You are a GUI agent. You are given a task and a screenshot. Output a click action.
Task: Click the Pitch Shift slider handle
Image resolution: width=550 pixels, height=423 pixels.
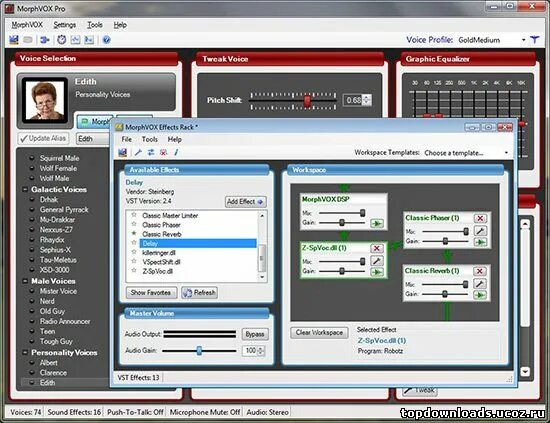coord(307,101)
